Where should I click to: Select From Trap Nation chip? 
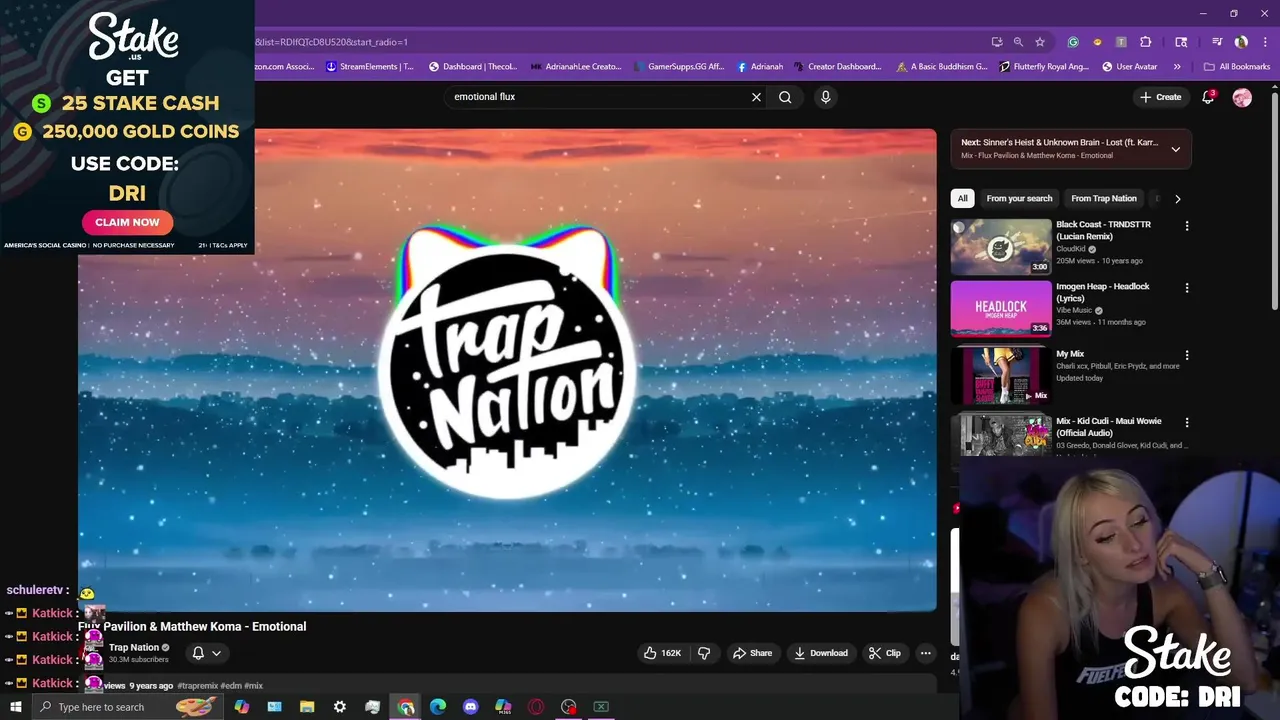[x=1103, y=198]
